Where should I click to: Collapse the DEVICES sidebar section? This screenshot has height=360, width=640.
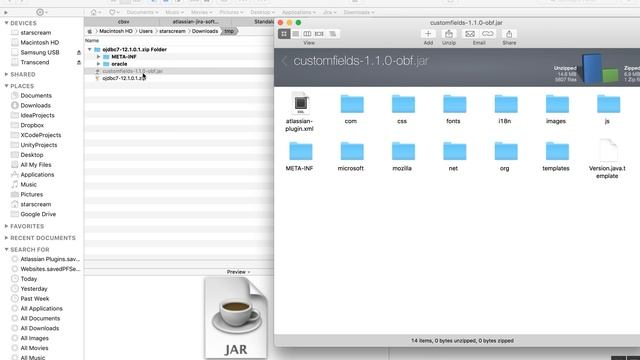tap(6, 23)
